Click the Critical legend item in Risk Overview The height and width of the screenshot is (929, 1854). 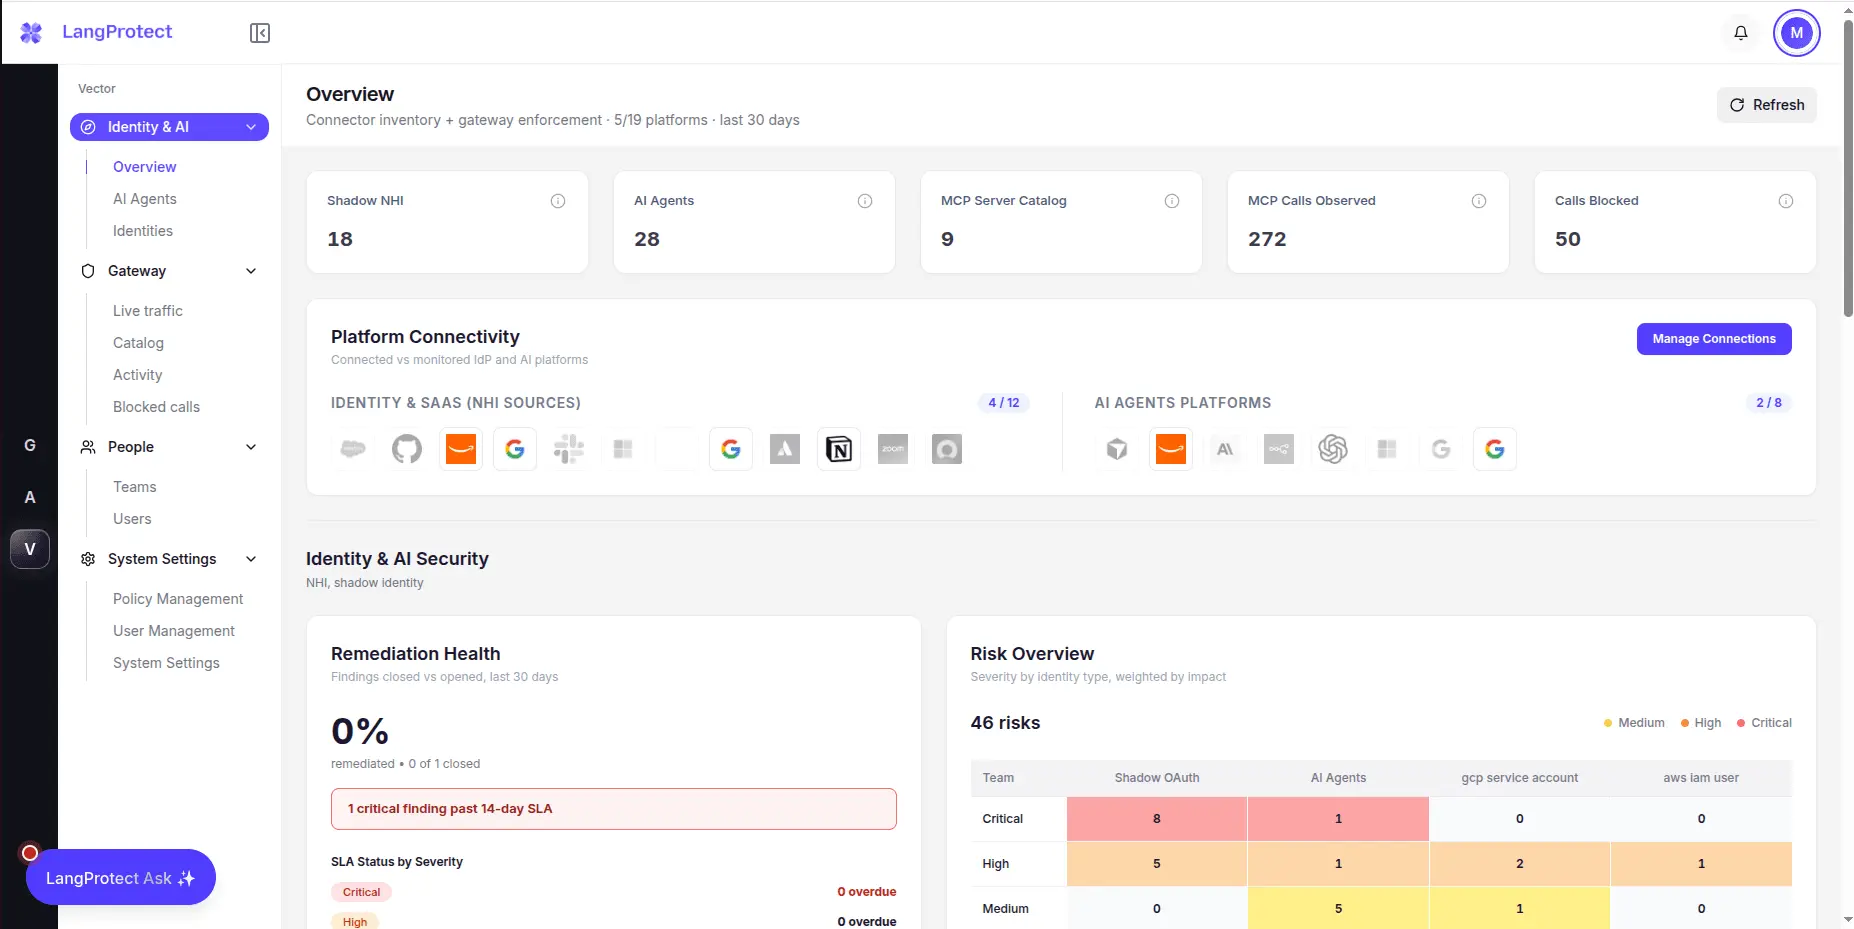pos(1764,723)
